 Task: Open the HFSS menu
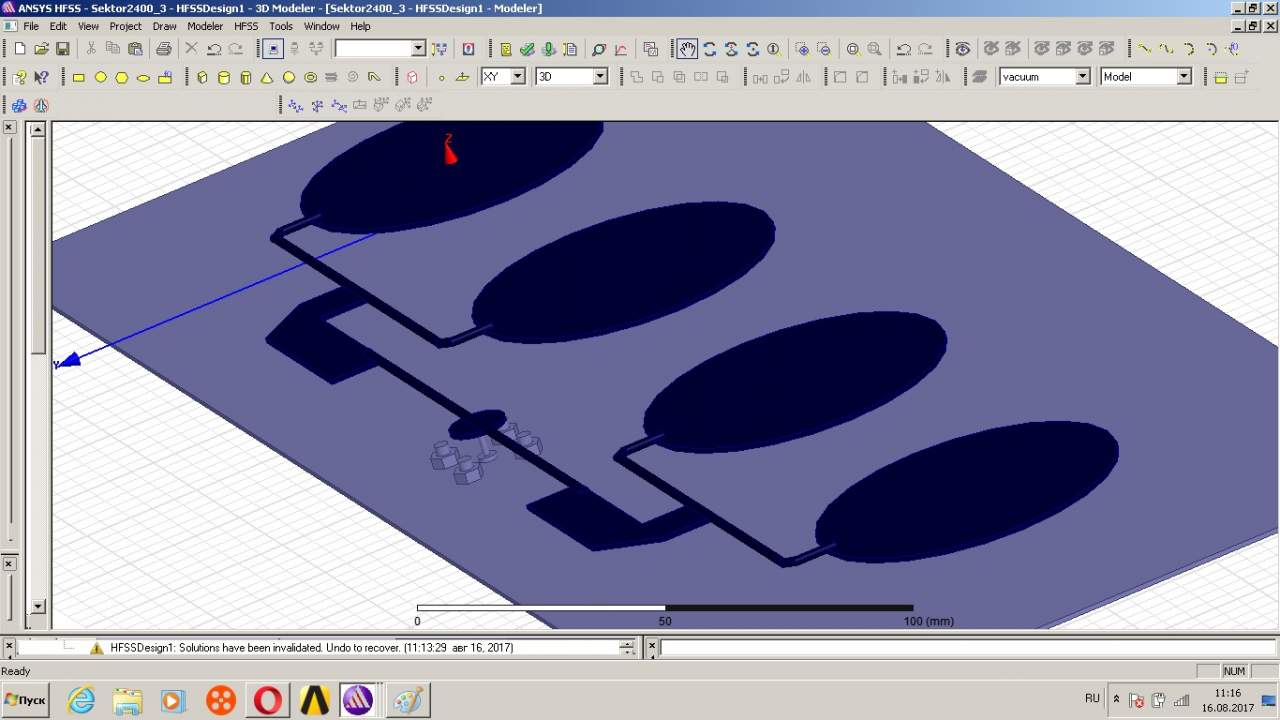(x=246, y=26)
